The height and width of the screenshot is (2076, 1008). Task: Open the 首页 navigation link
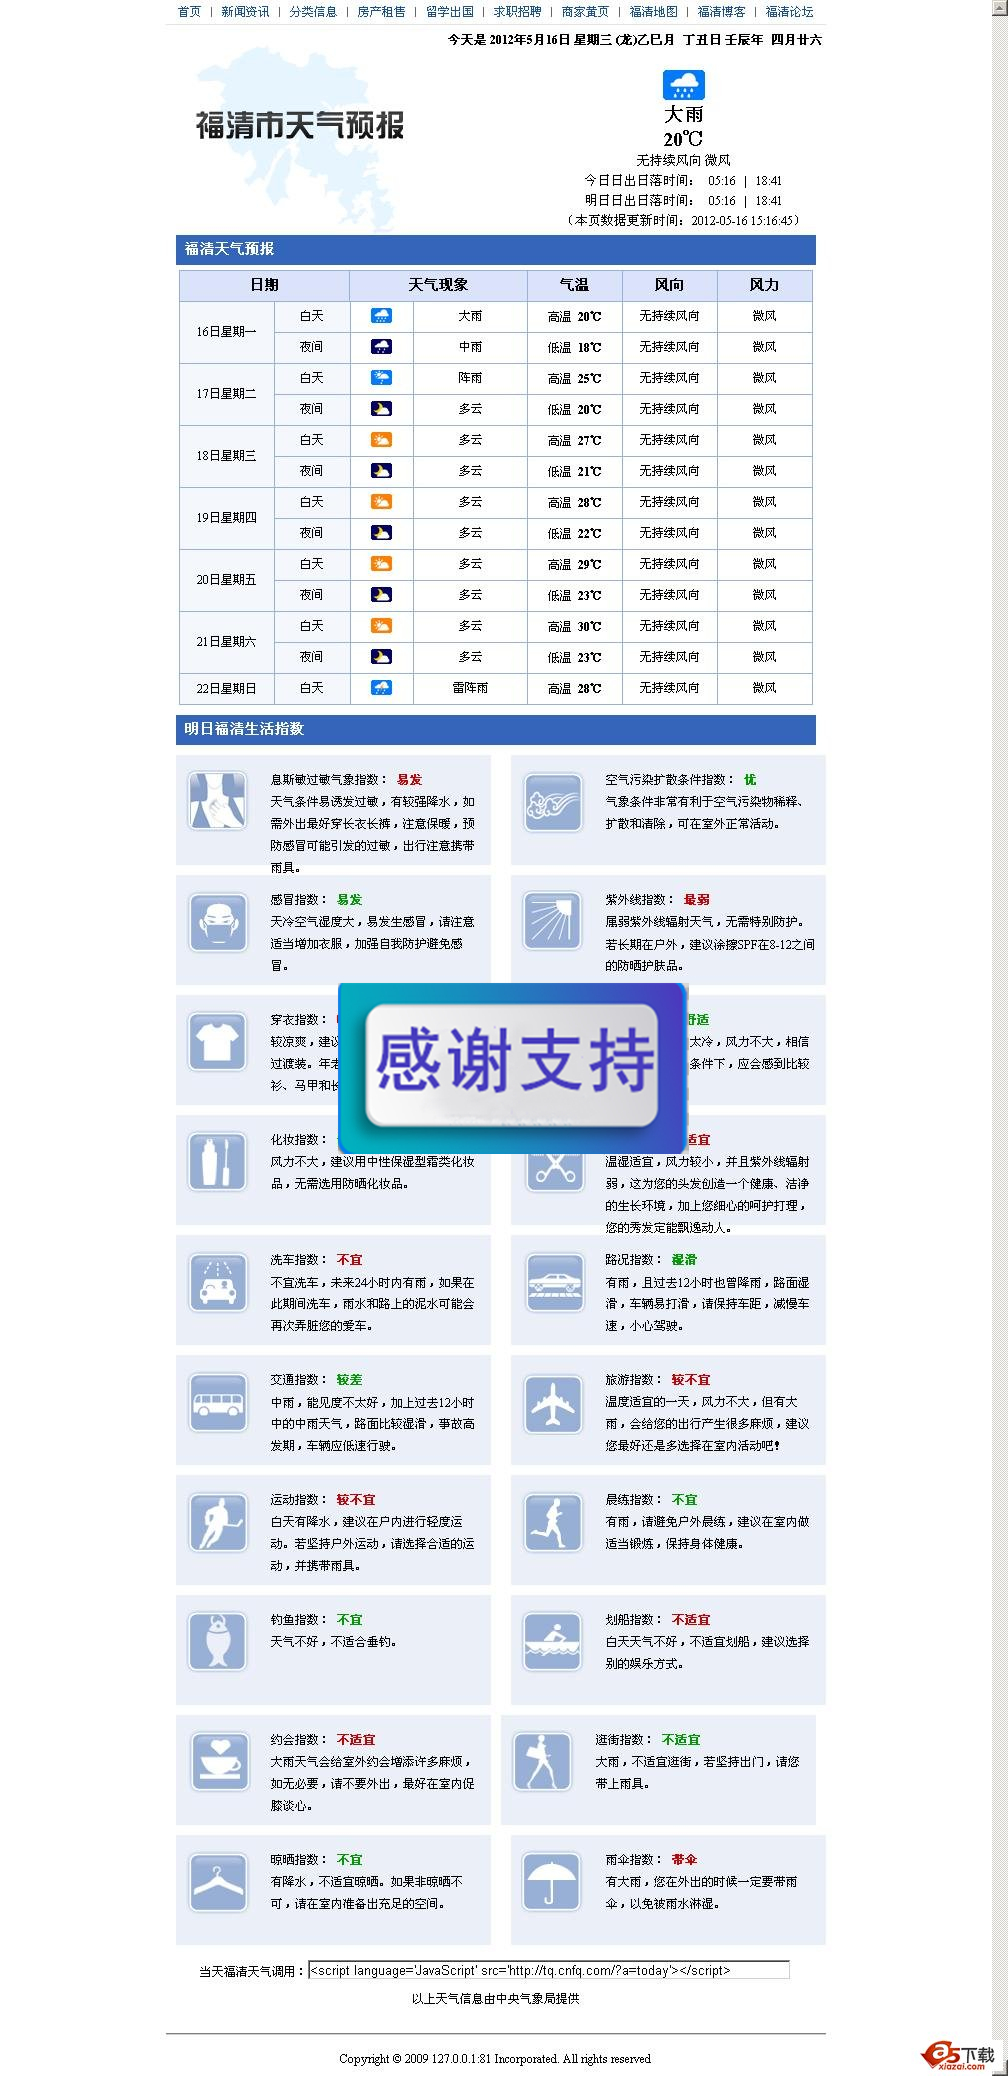coord(189,12)
